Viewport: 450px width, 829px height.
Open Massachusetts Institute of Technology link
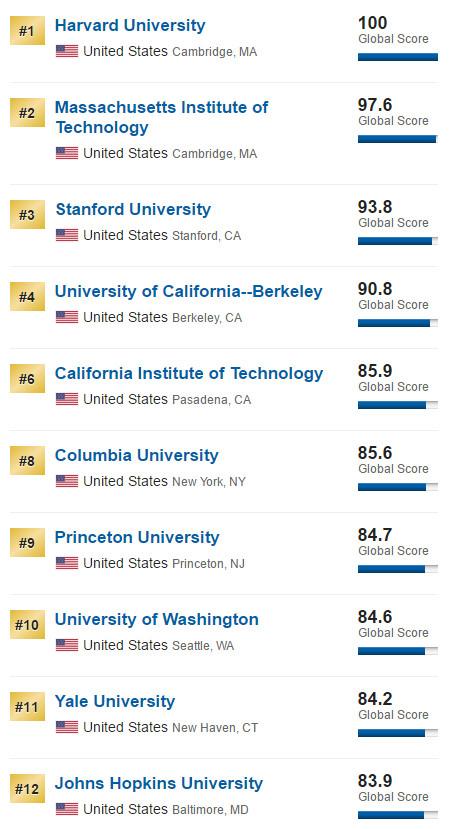point(161,117)
